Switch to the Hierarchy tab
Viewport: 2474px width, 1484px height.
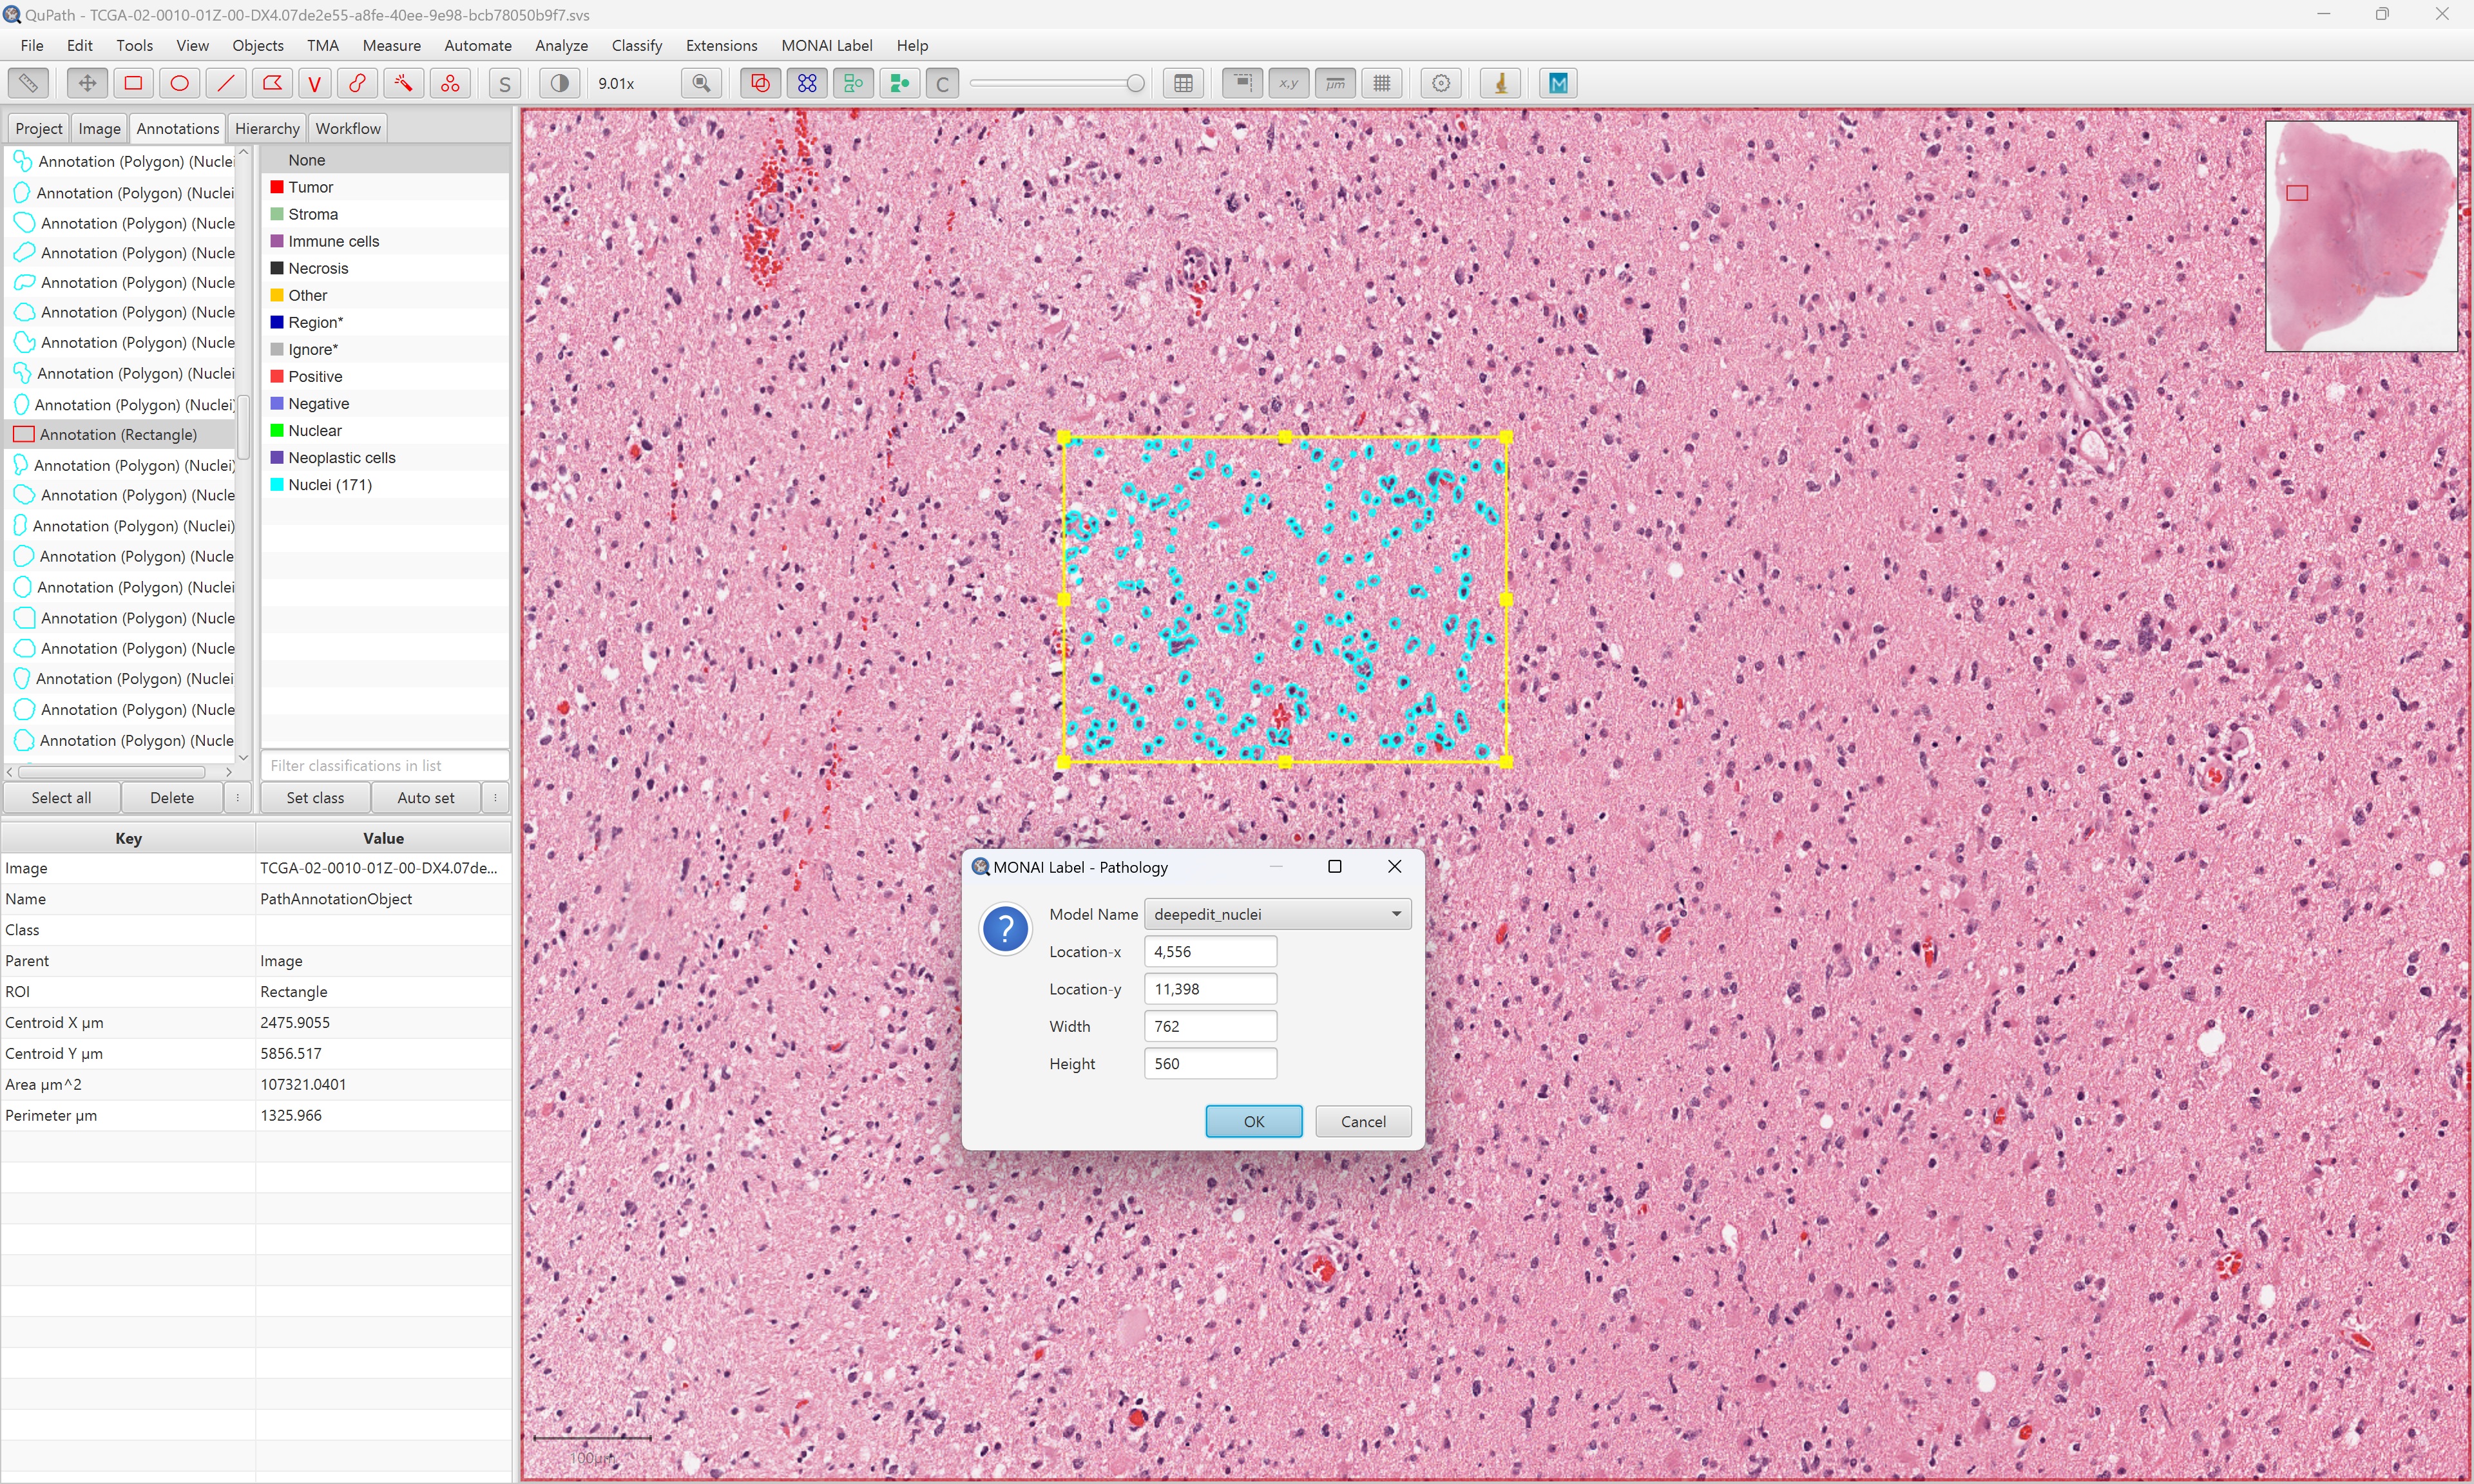(x=266, y=128)
